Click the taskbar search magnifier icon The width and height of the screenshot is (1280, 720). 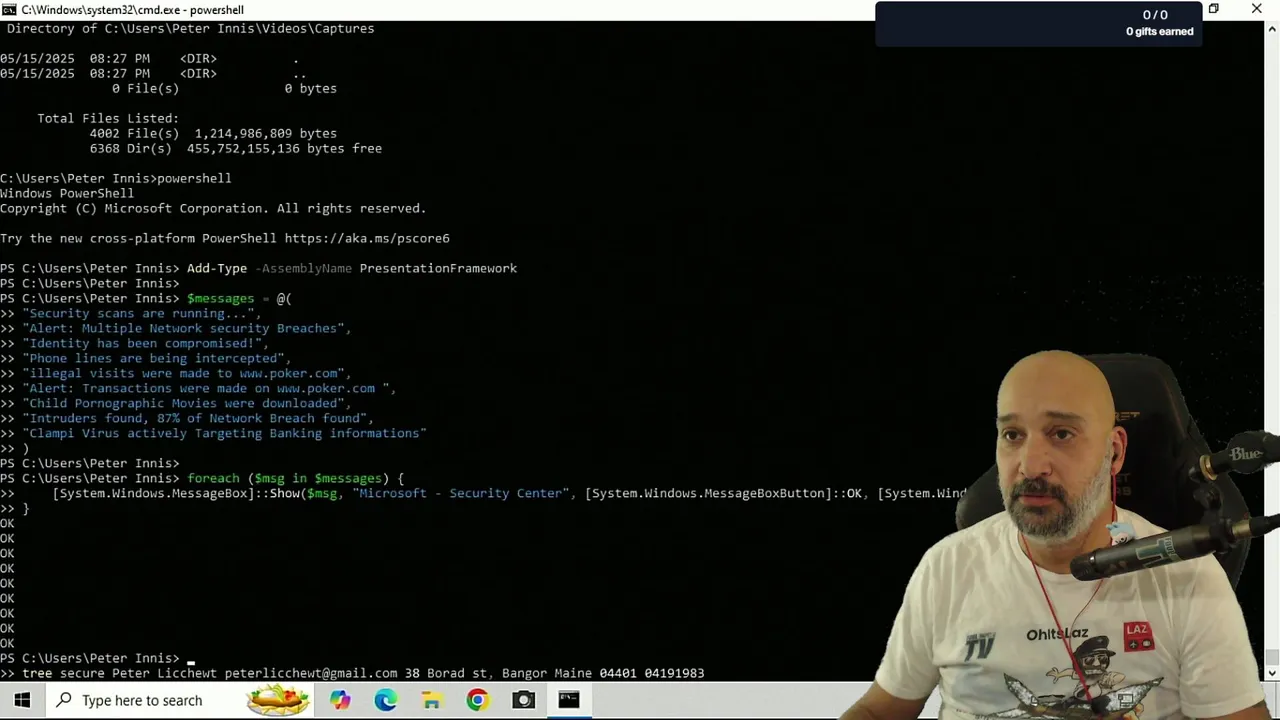(x=64, y=700)
